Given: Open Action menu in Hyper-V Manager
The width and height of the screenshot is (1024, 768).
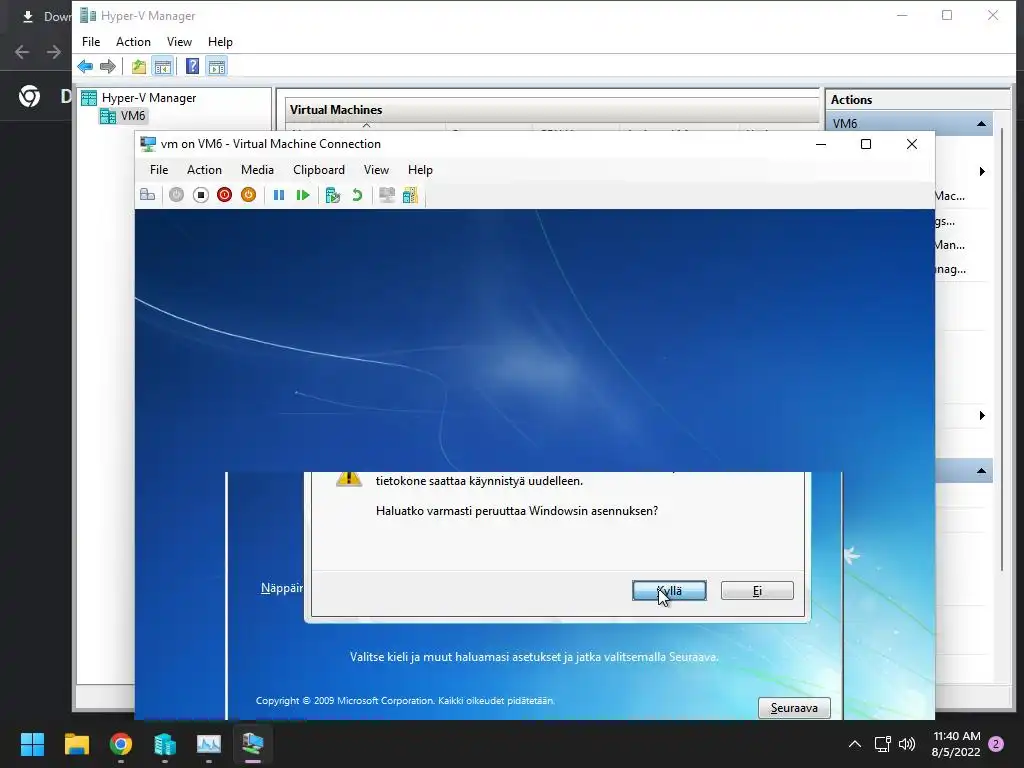Looking at the screenshot, I should (133, 42).
